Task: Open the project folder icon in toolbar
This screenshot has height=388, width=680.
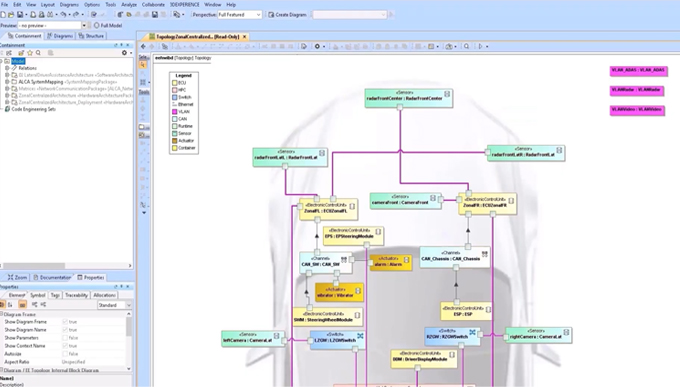Action: 11,15
